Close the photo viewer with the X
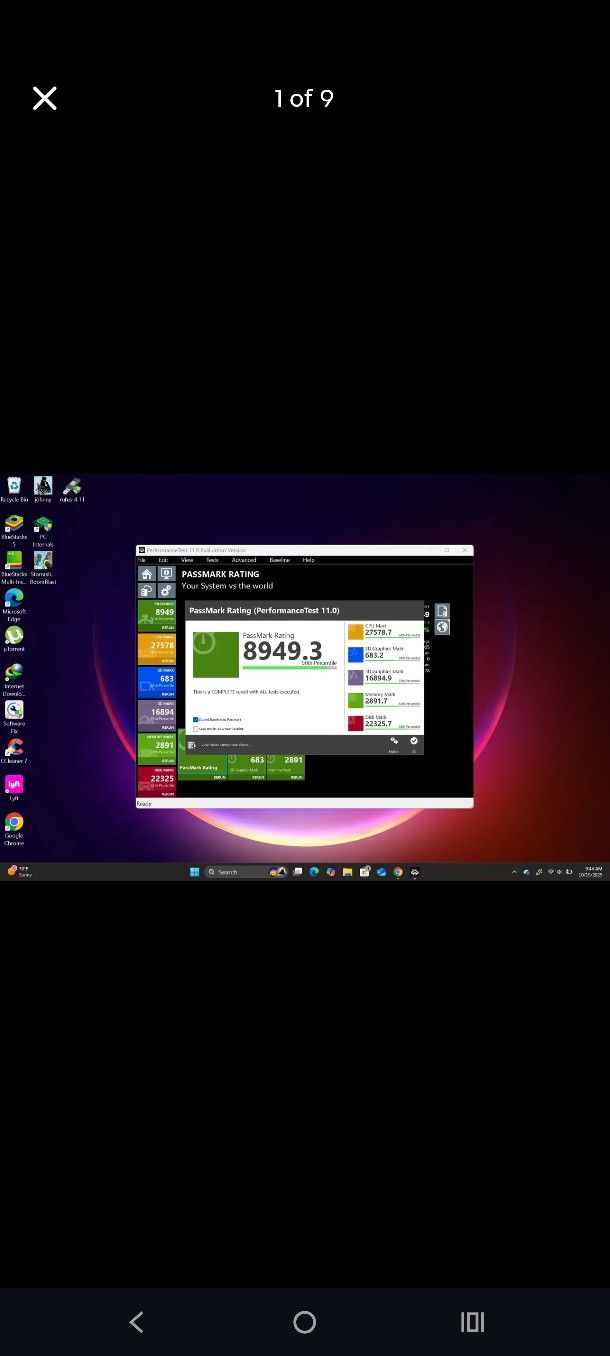Image resolution: width=610 pixels, height=1356 pixels. (x=44, y=98)
